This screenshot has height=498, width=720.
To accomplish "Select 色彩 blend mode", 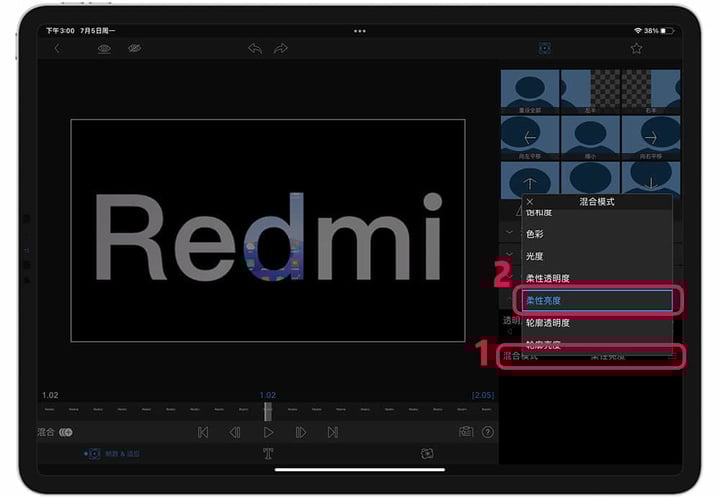I will point(597,234).
